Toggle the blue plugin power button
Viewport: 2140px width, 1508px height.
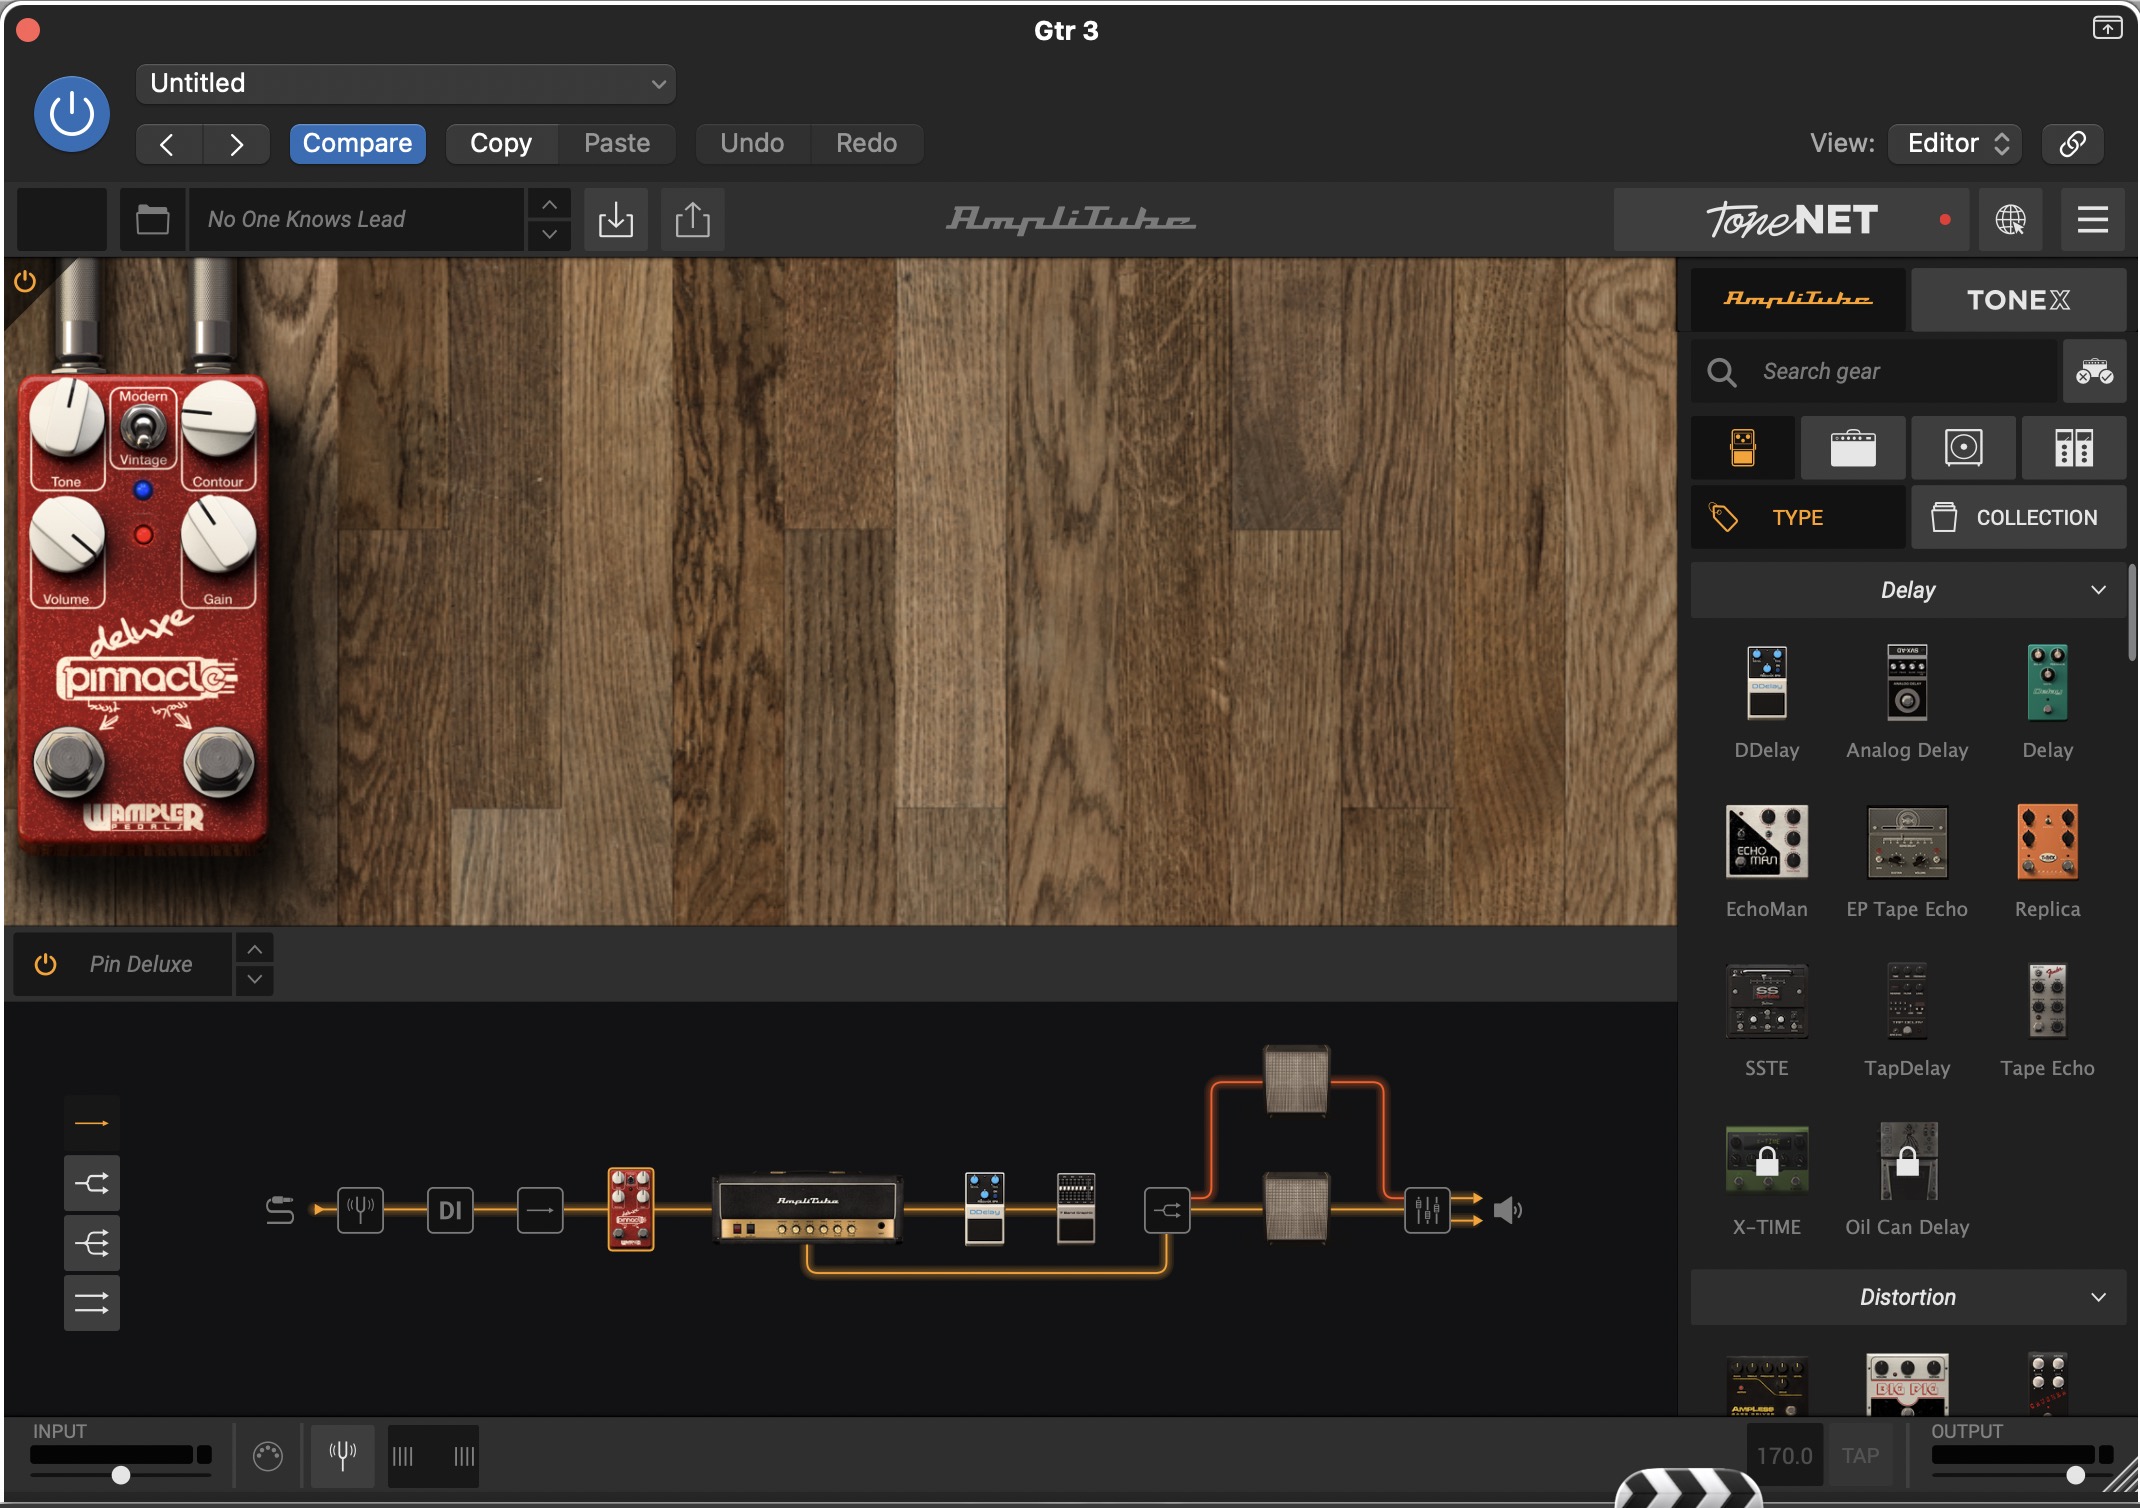pyautogui.click(x=72, y=114)
